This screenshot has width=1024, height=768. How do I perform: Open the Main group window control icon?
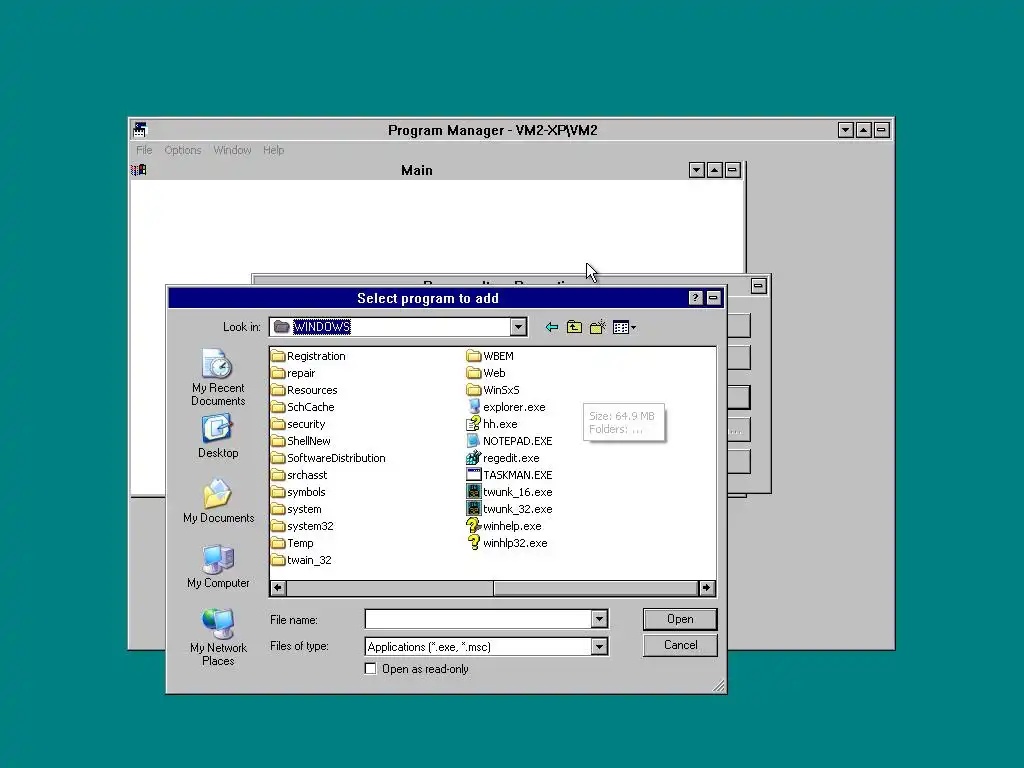pos(138,170)
